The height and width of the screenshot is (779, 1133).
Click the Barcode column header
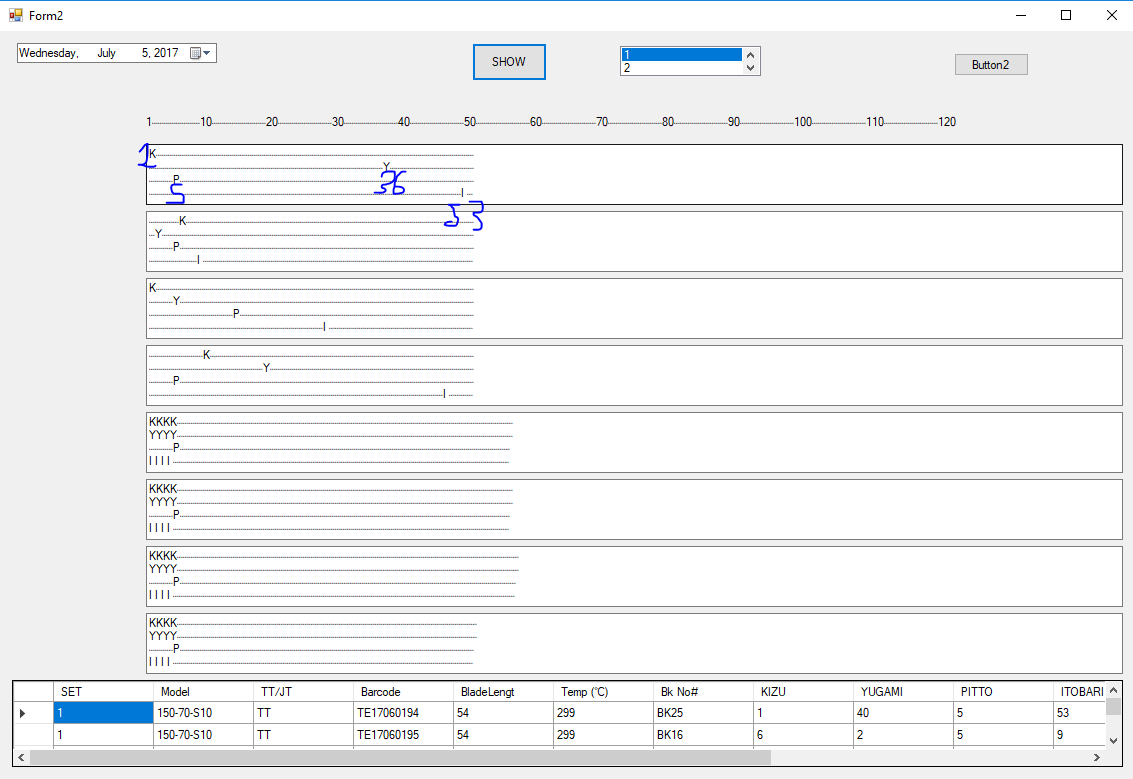point(403,692)
